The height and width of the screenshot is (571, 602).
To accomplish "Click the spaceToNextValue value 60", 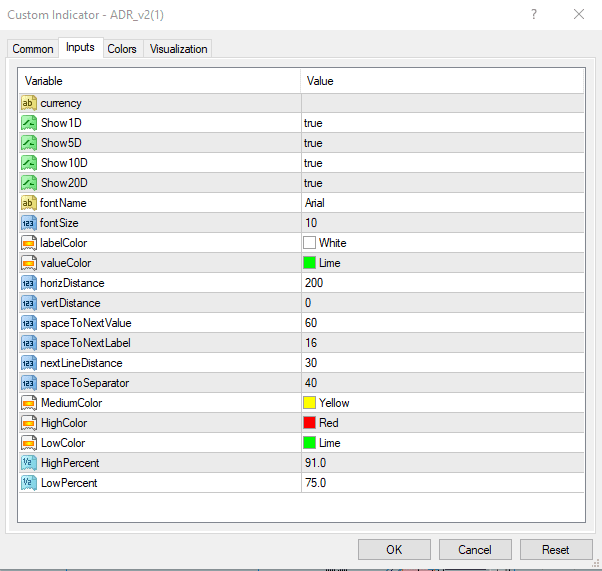I will [311, 323].
